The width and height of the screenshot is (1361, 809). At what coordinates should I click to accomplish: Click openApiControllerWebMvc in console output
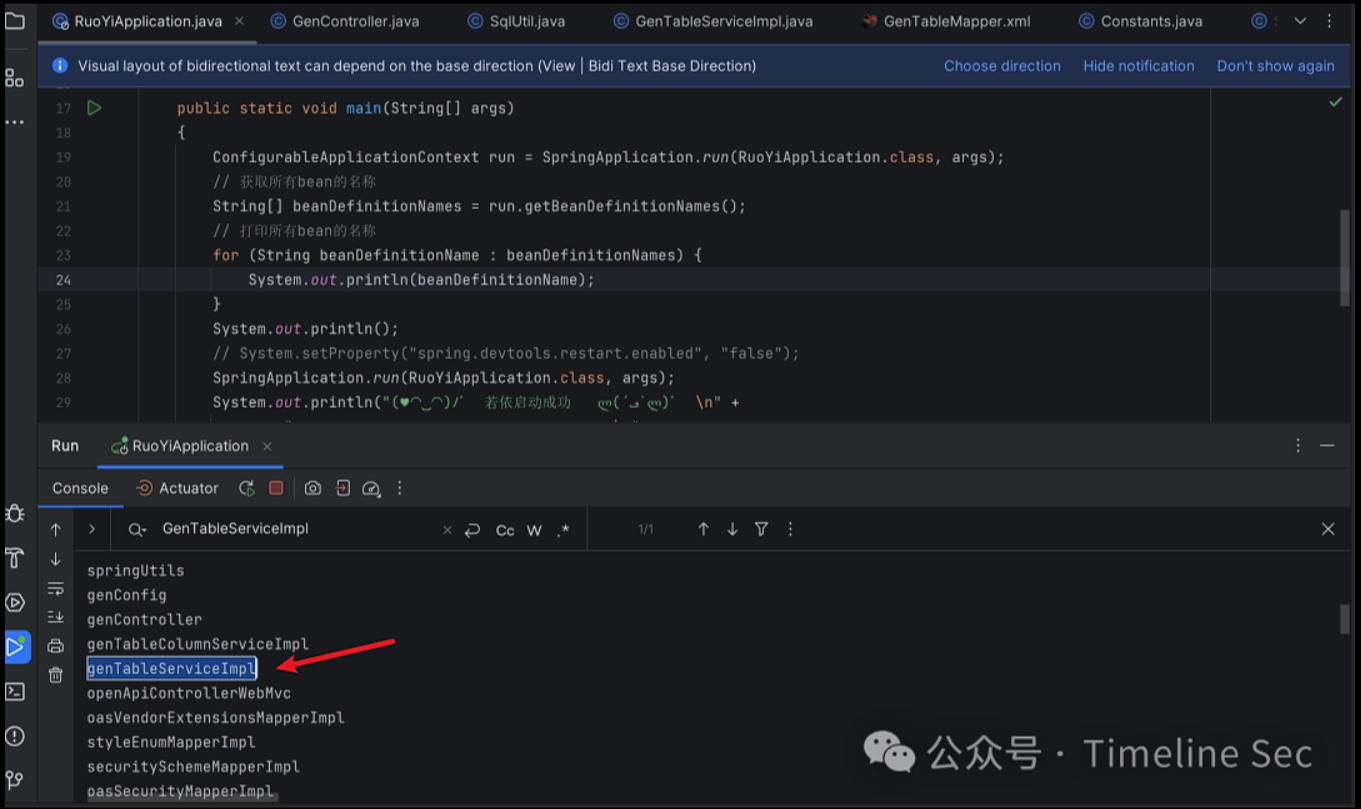[189, 693]
